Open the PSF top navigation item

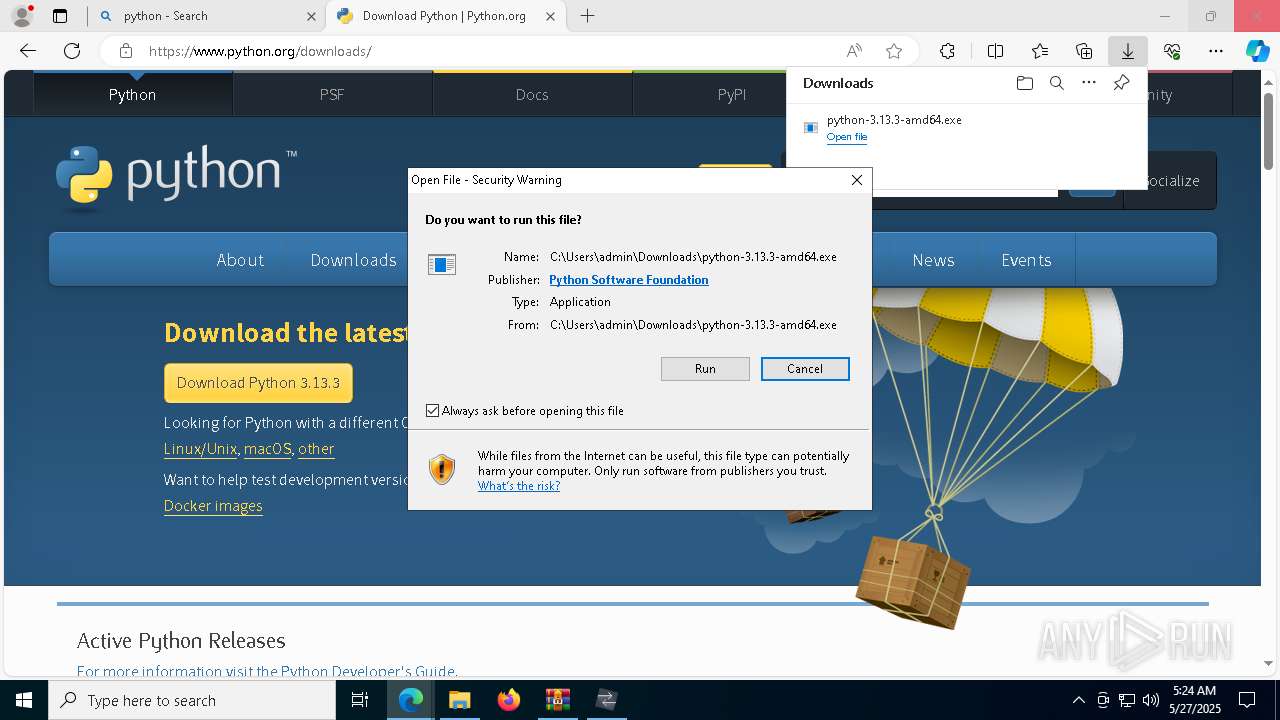(332, 94)
